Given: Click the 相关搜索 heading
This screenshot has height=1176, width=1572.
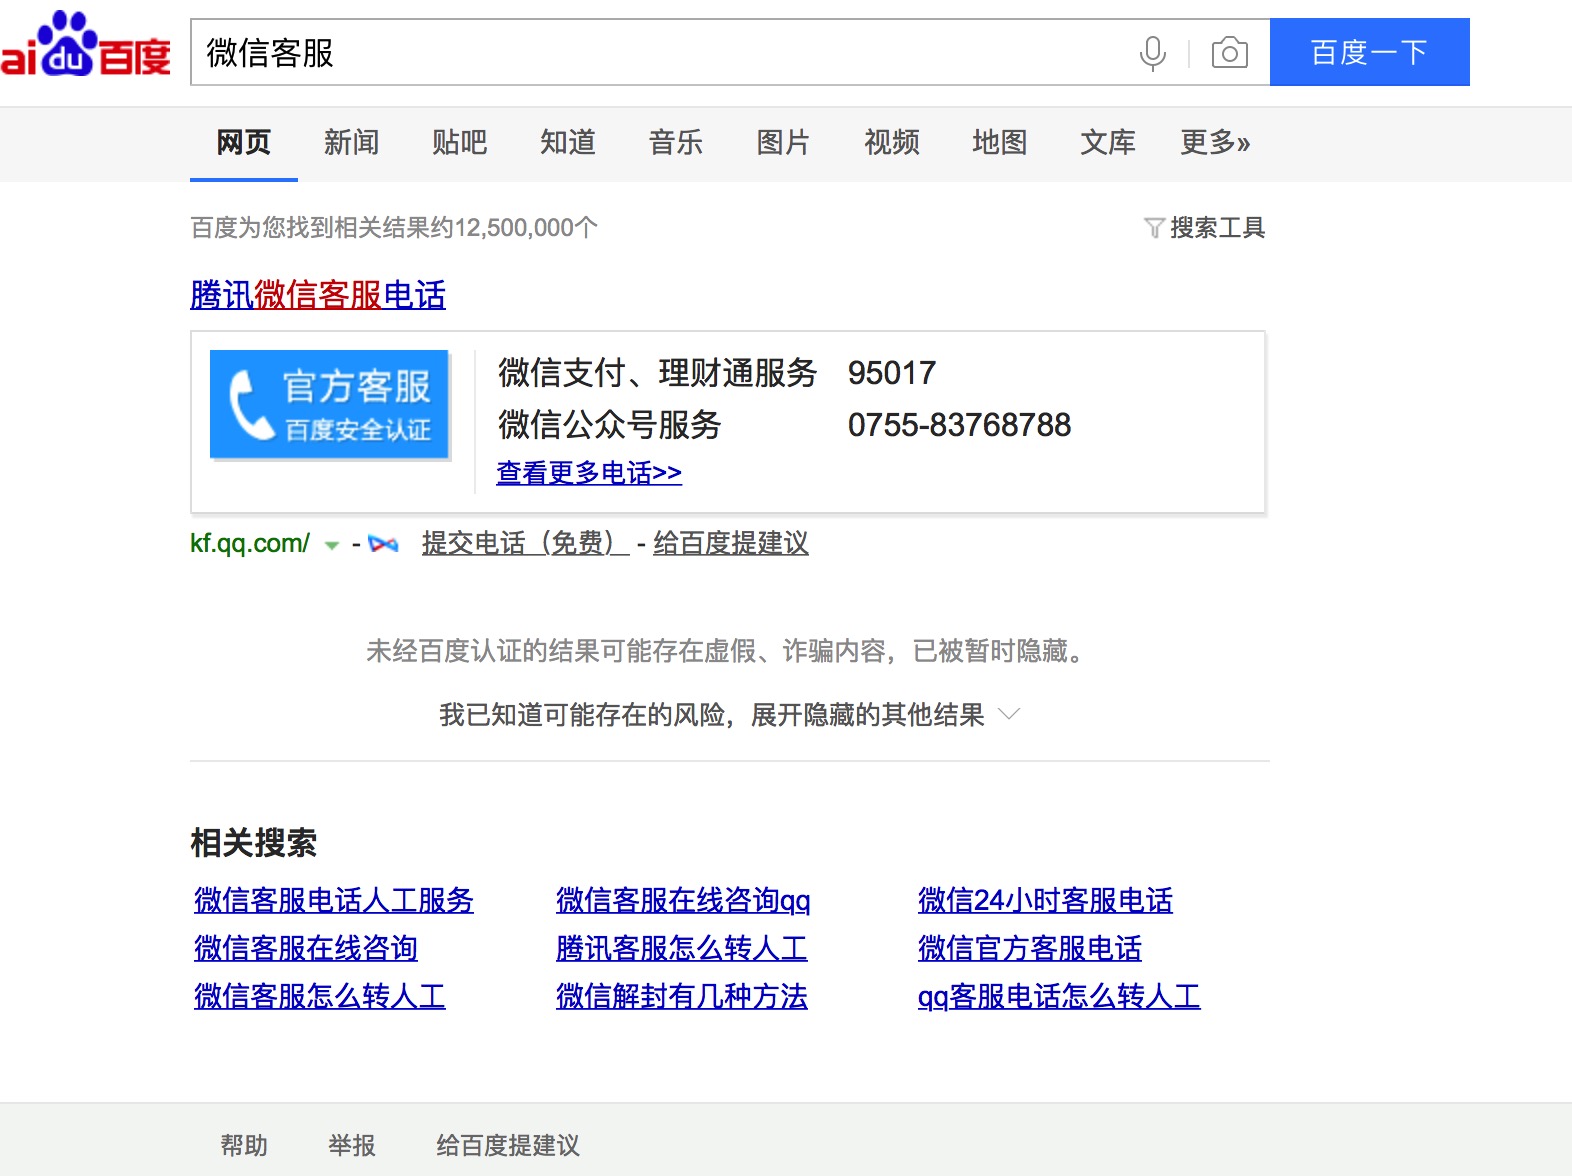Looking at the screenshot, I should click(x=254, y=843).
